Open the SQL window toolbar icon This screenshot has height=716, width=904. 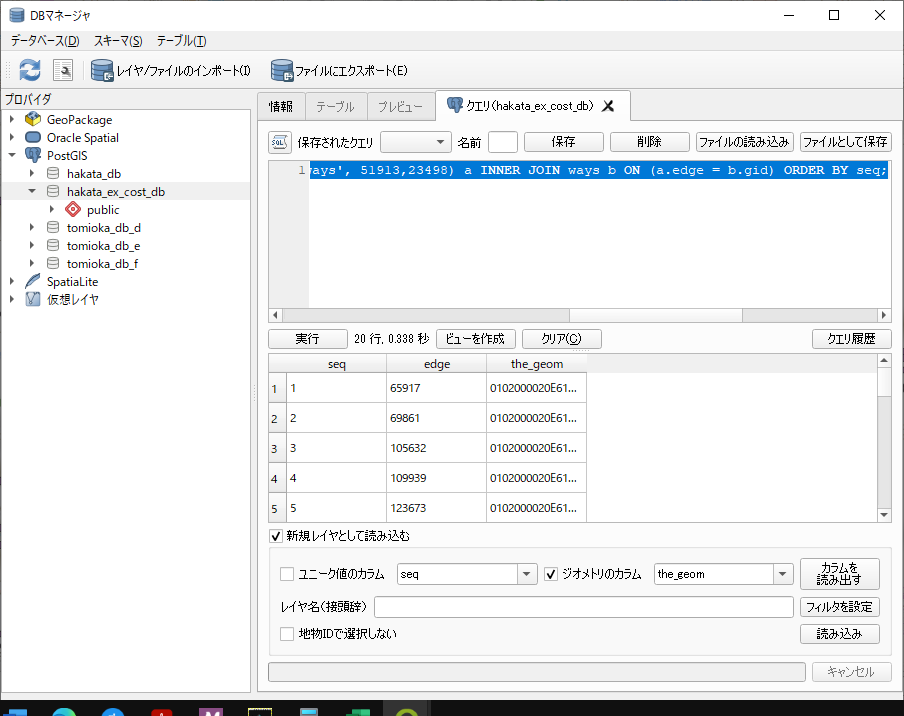click(x=63, y=70)
